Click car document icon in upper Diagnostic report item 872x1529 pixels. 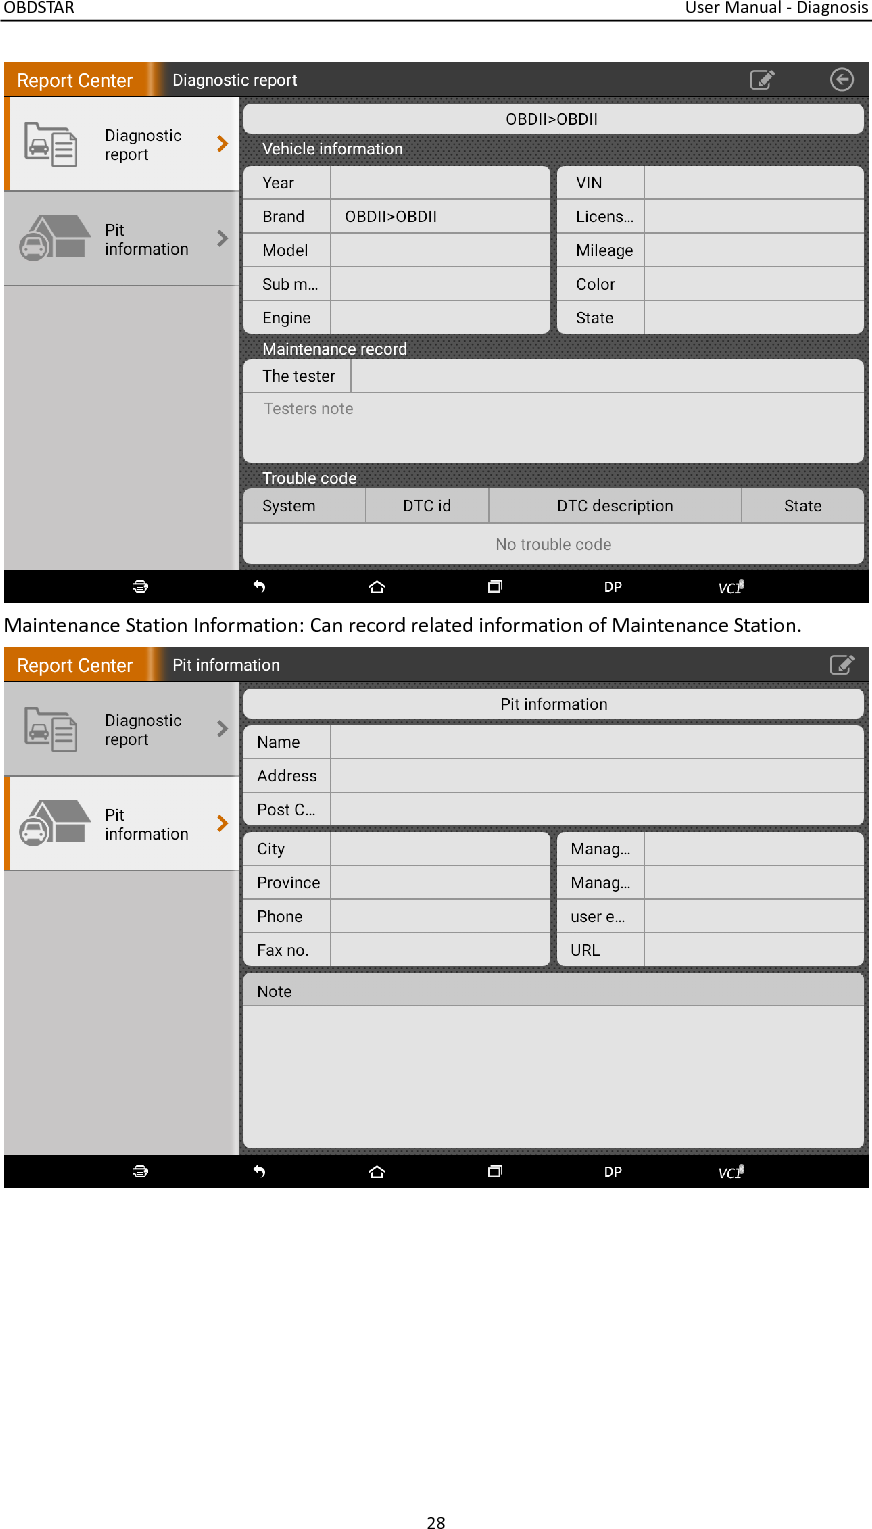[x=50, y=144]
